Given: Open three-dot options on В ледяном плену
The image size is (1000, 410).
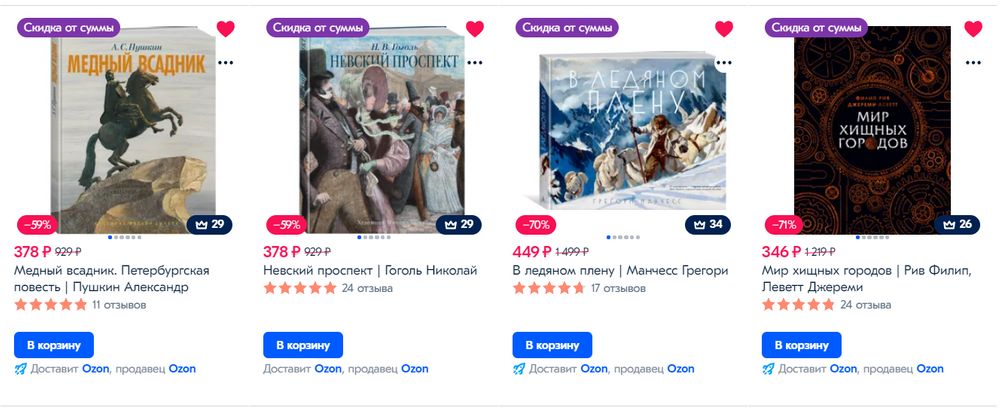Looking at the screenshot, I should coord(724,62).
